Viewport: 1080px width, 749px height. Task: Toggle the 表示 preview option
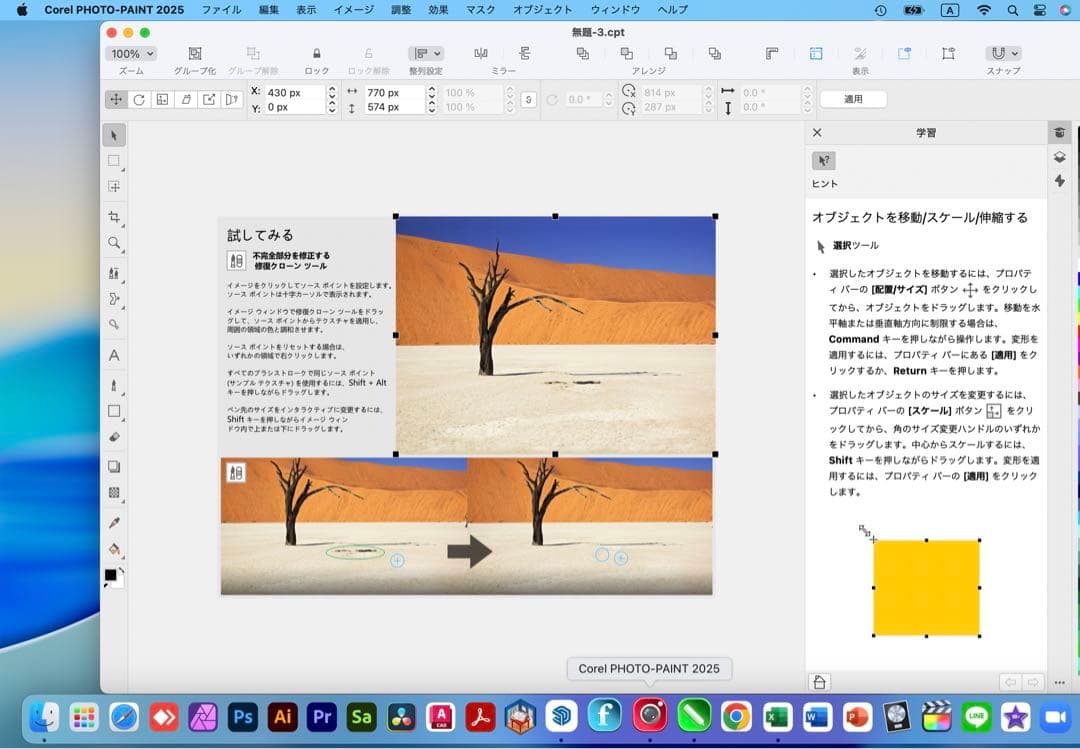[858, 53]
